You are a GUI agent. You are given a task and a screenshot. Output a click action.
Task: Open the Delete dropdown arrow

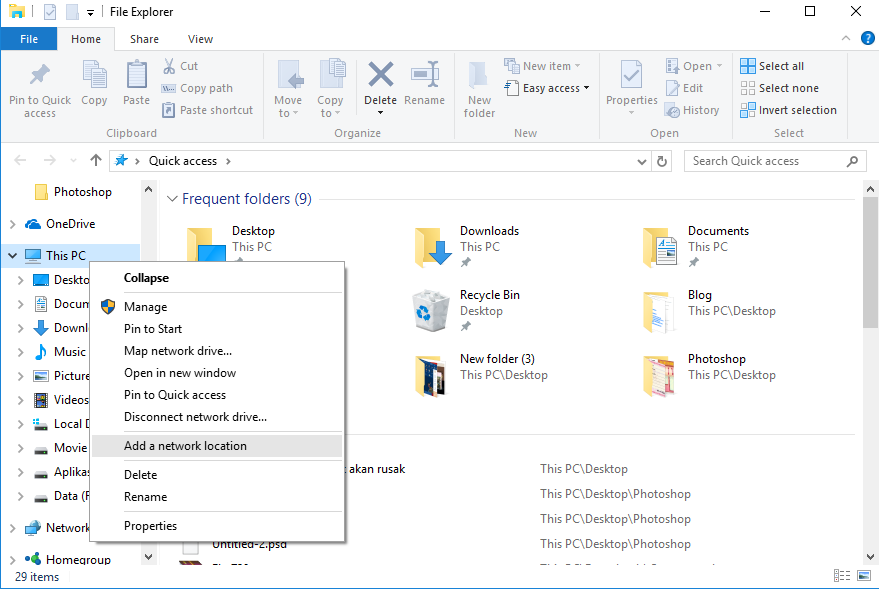click(381, 113)
